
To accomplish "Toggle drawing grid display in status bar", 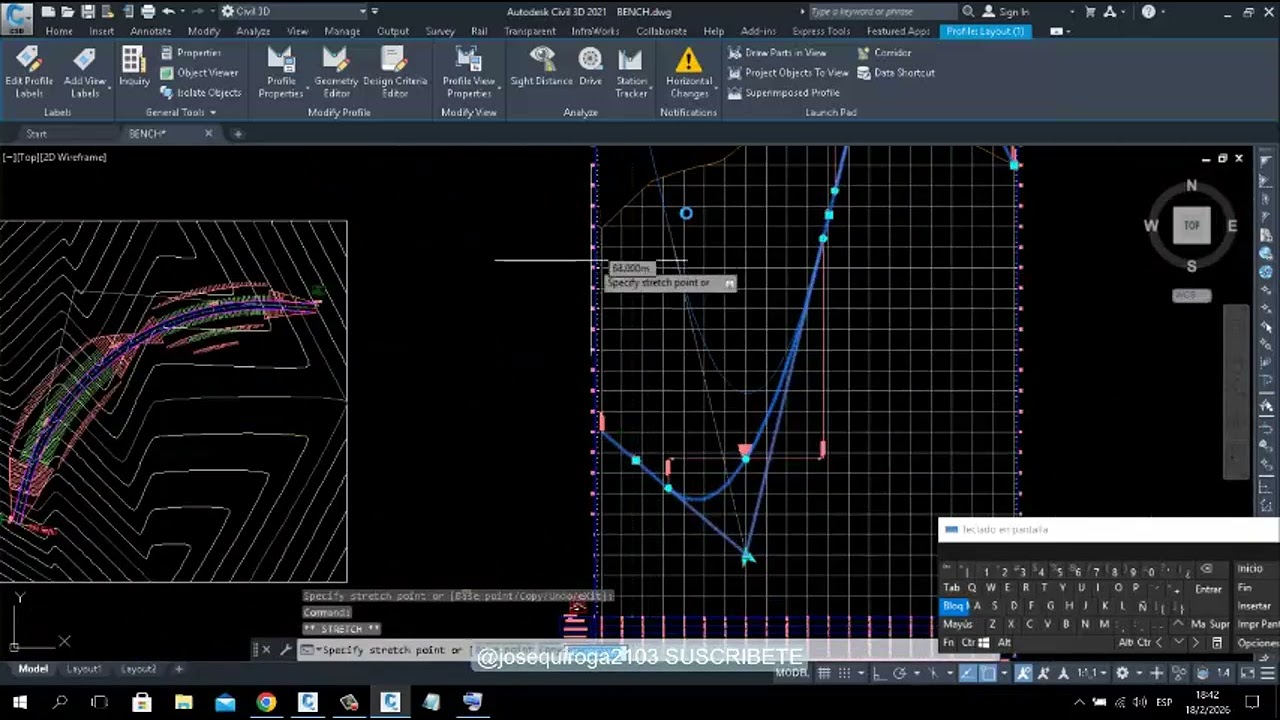I will point(824,673).
